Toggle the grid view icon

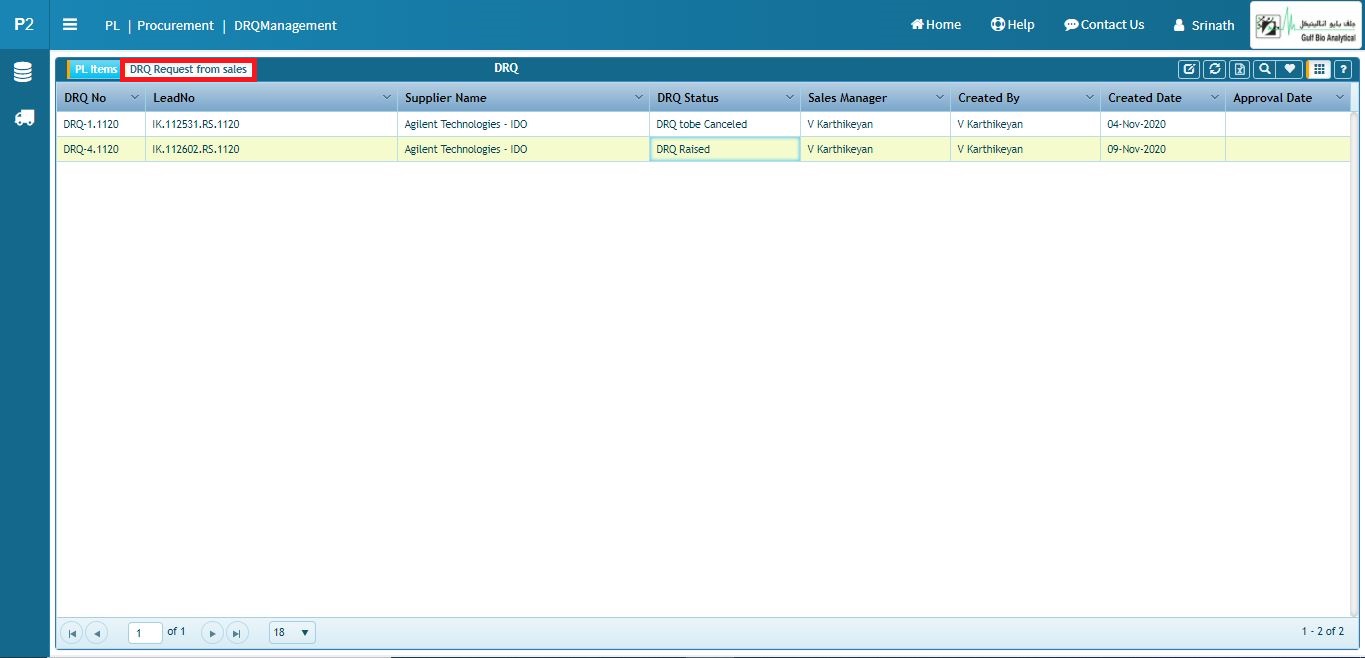click(x=1319, y=69)
